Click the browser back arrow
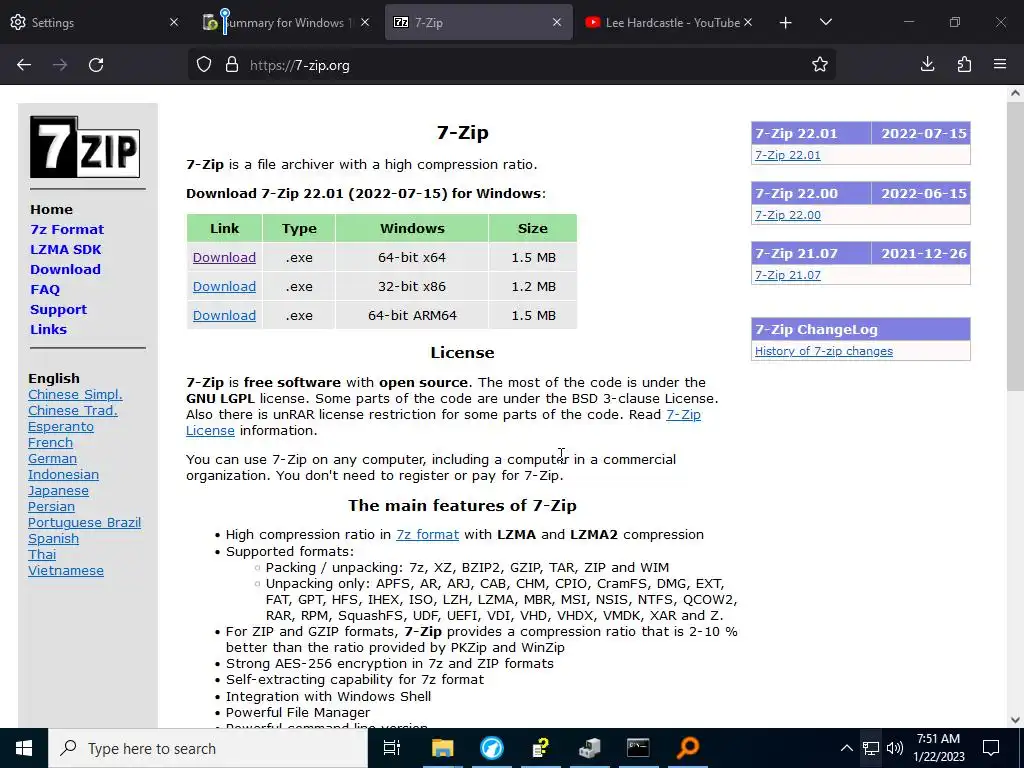Viewport: 1024px width, 768px height. coord(24,65)
